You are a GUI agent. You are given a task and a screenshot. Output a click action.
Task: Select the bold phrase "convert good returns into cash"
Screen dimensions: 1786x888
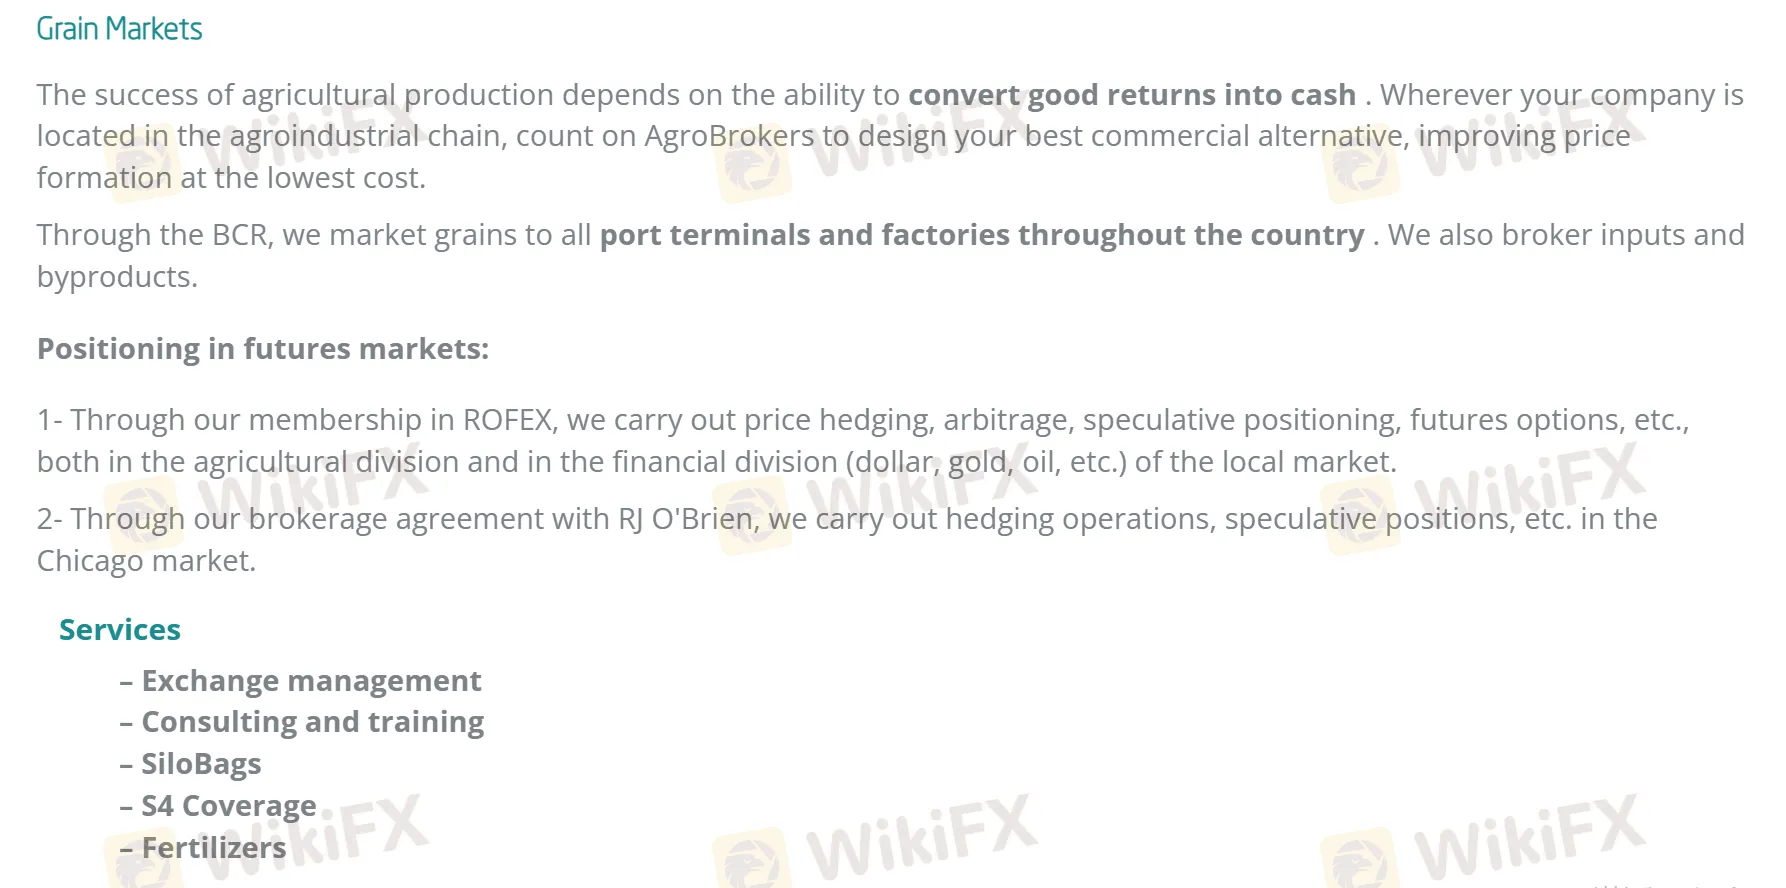(1131, 95)
